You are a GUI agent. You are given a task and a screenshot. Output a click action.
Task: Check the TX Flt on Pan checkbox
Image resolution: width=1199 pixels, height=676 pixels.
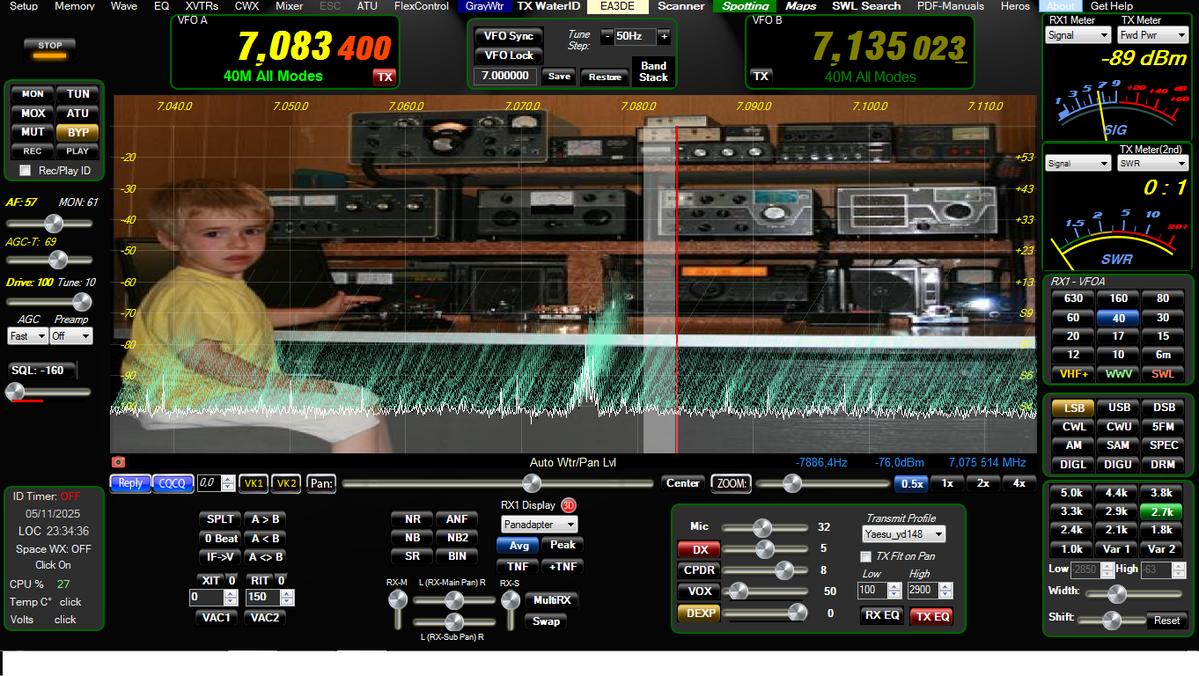pos(866,556)
